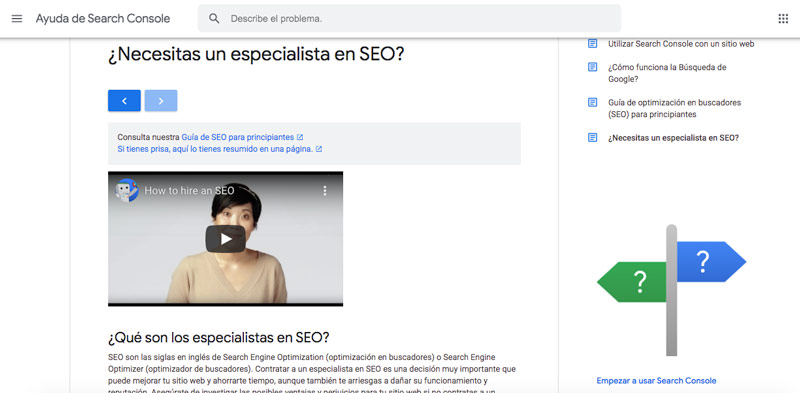This screenshot has width=800, height=393.
Task: Click the How to hire an SEO video title
Action: [189, 191]
